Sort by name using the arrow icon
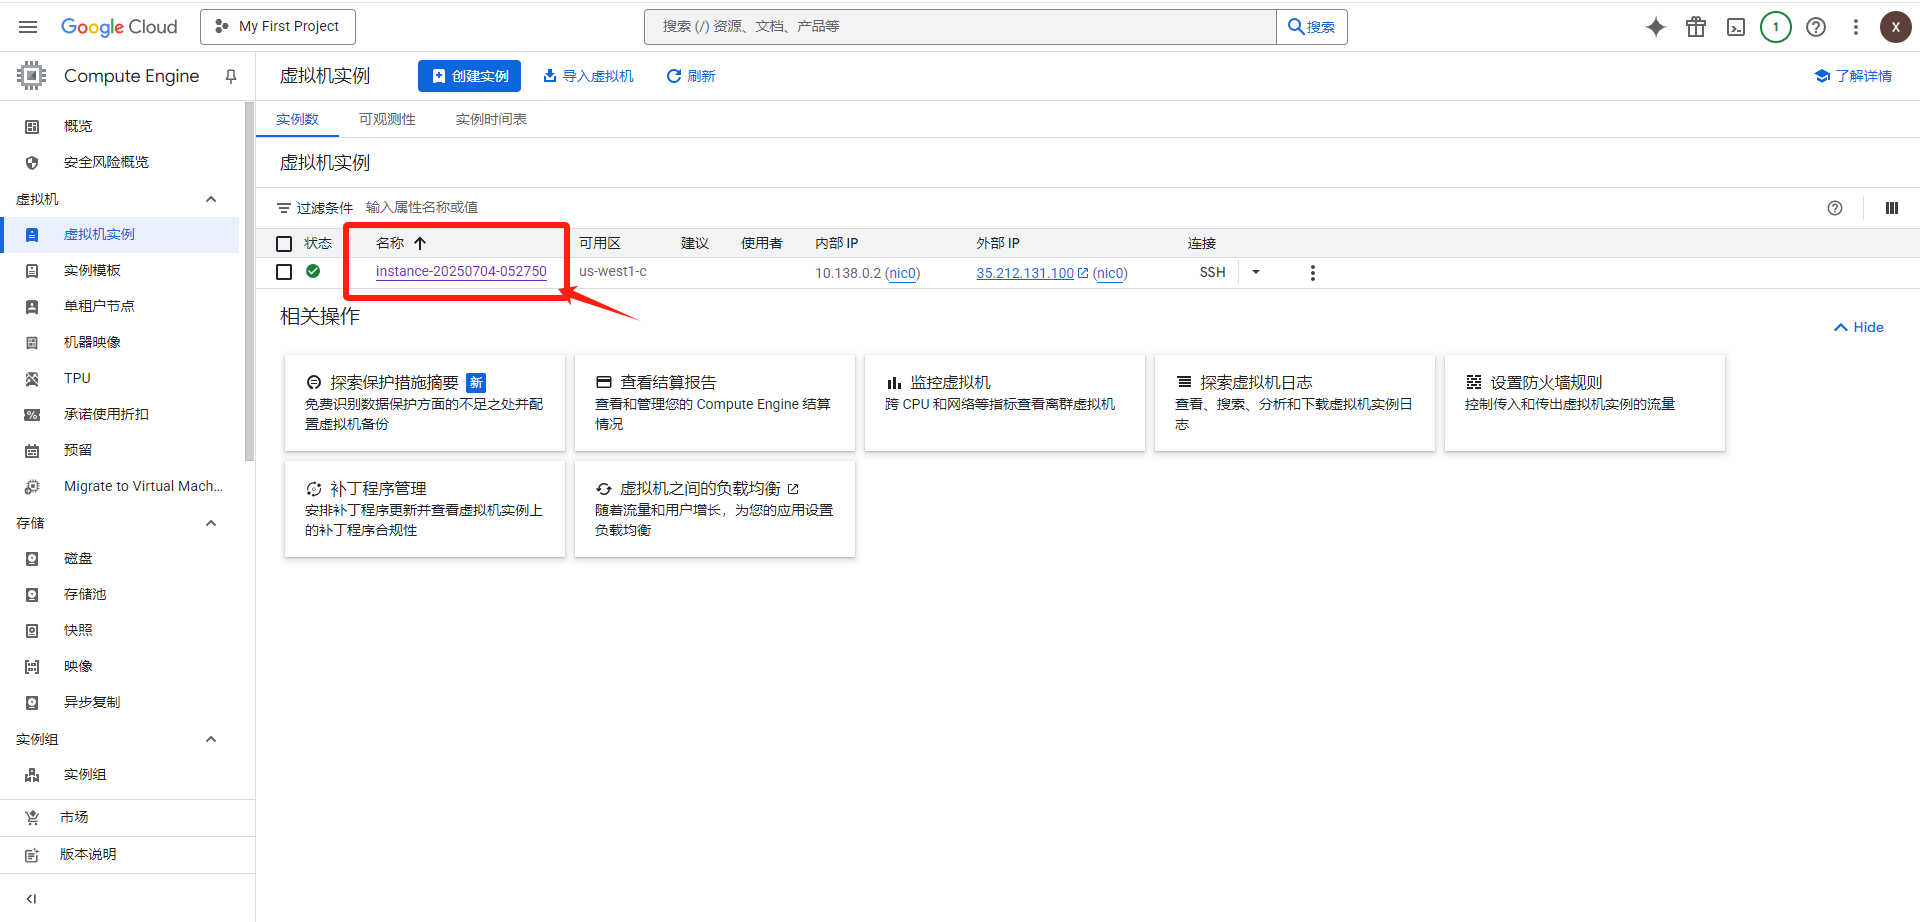Viewport: 1920px width, 922px height. tap(420, 243)
